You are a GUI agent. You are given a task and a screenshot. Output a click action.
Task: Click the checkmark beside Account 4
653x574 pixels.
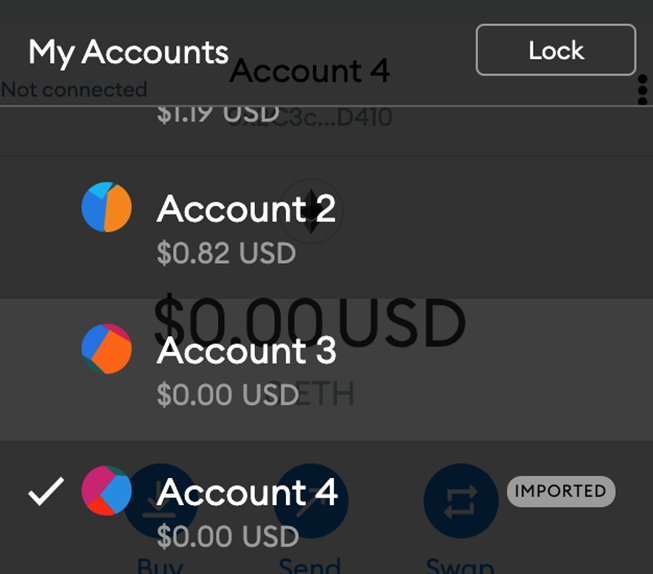point(45,491)
